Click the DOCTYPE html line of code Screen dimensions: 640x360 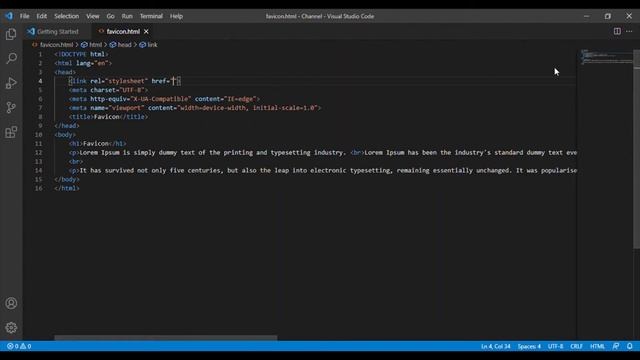(x=82, y=54)
